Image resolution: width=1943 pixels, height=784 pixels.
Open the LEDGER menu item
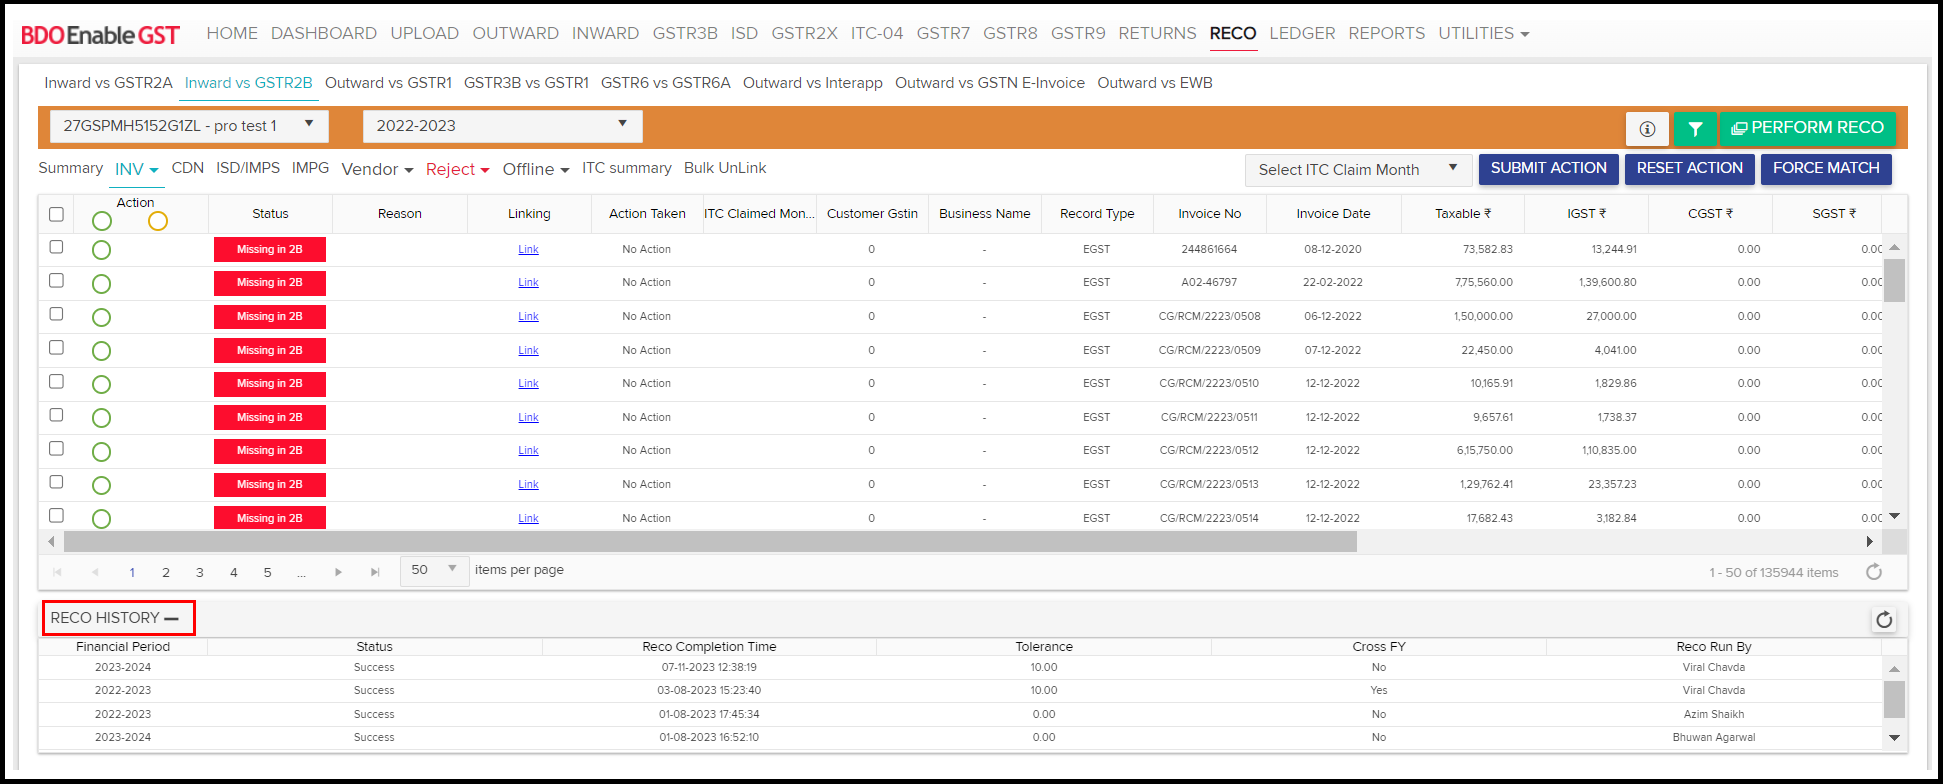tap(1302, 33)
